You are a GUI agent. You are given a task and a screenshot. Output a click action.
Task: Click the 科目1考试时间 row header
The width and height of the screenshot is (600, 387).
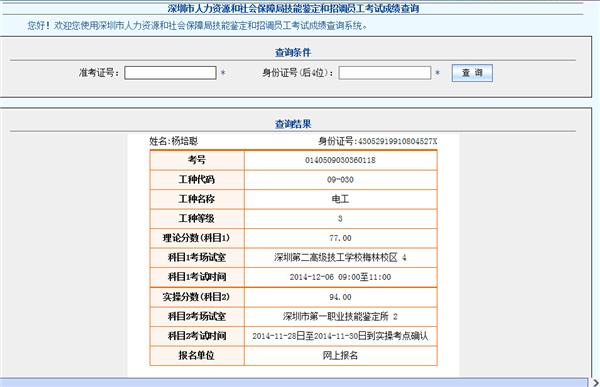point(197,277)
